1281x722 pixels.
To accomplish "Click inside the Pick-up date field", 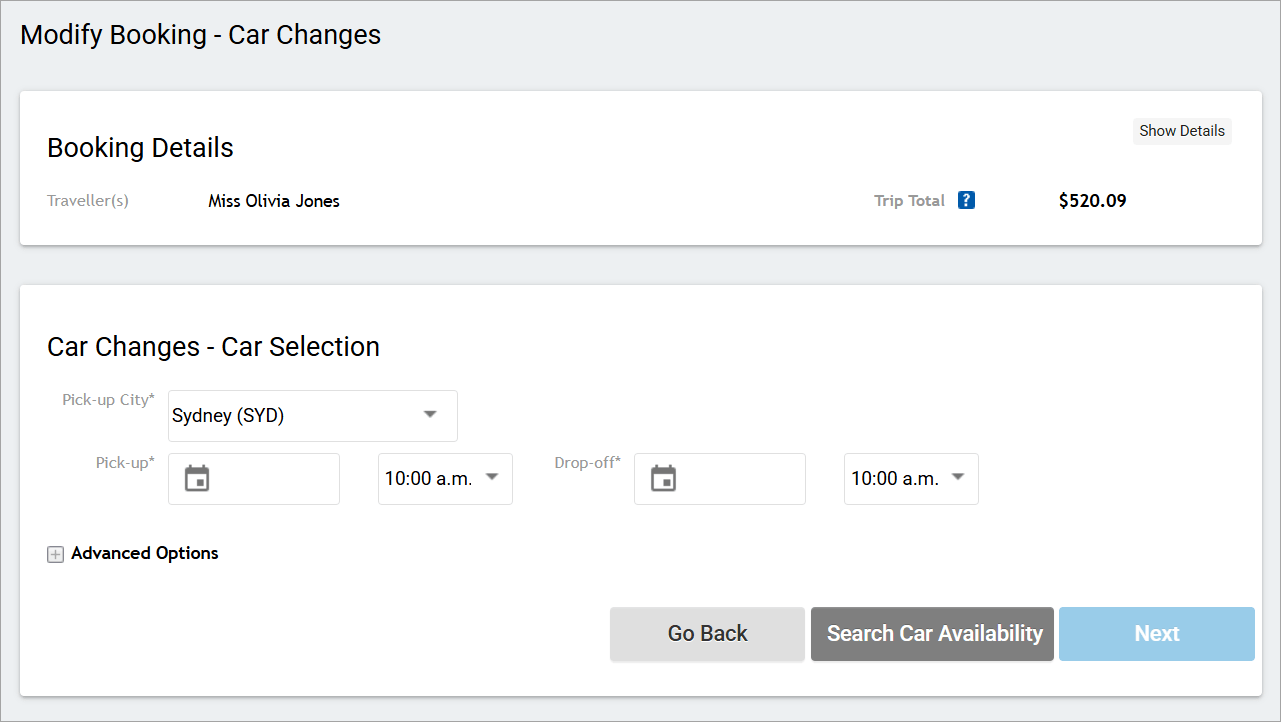I will pyautogui.click(x=270, y=478).
